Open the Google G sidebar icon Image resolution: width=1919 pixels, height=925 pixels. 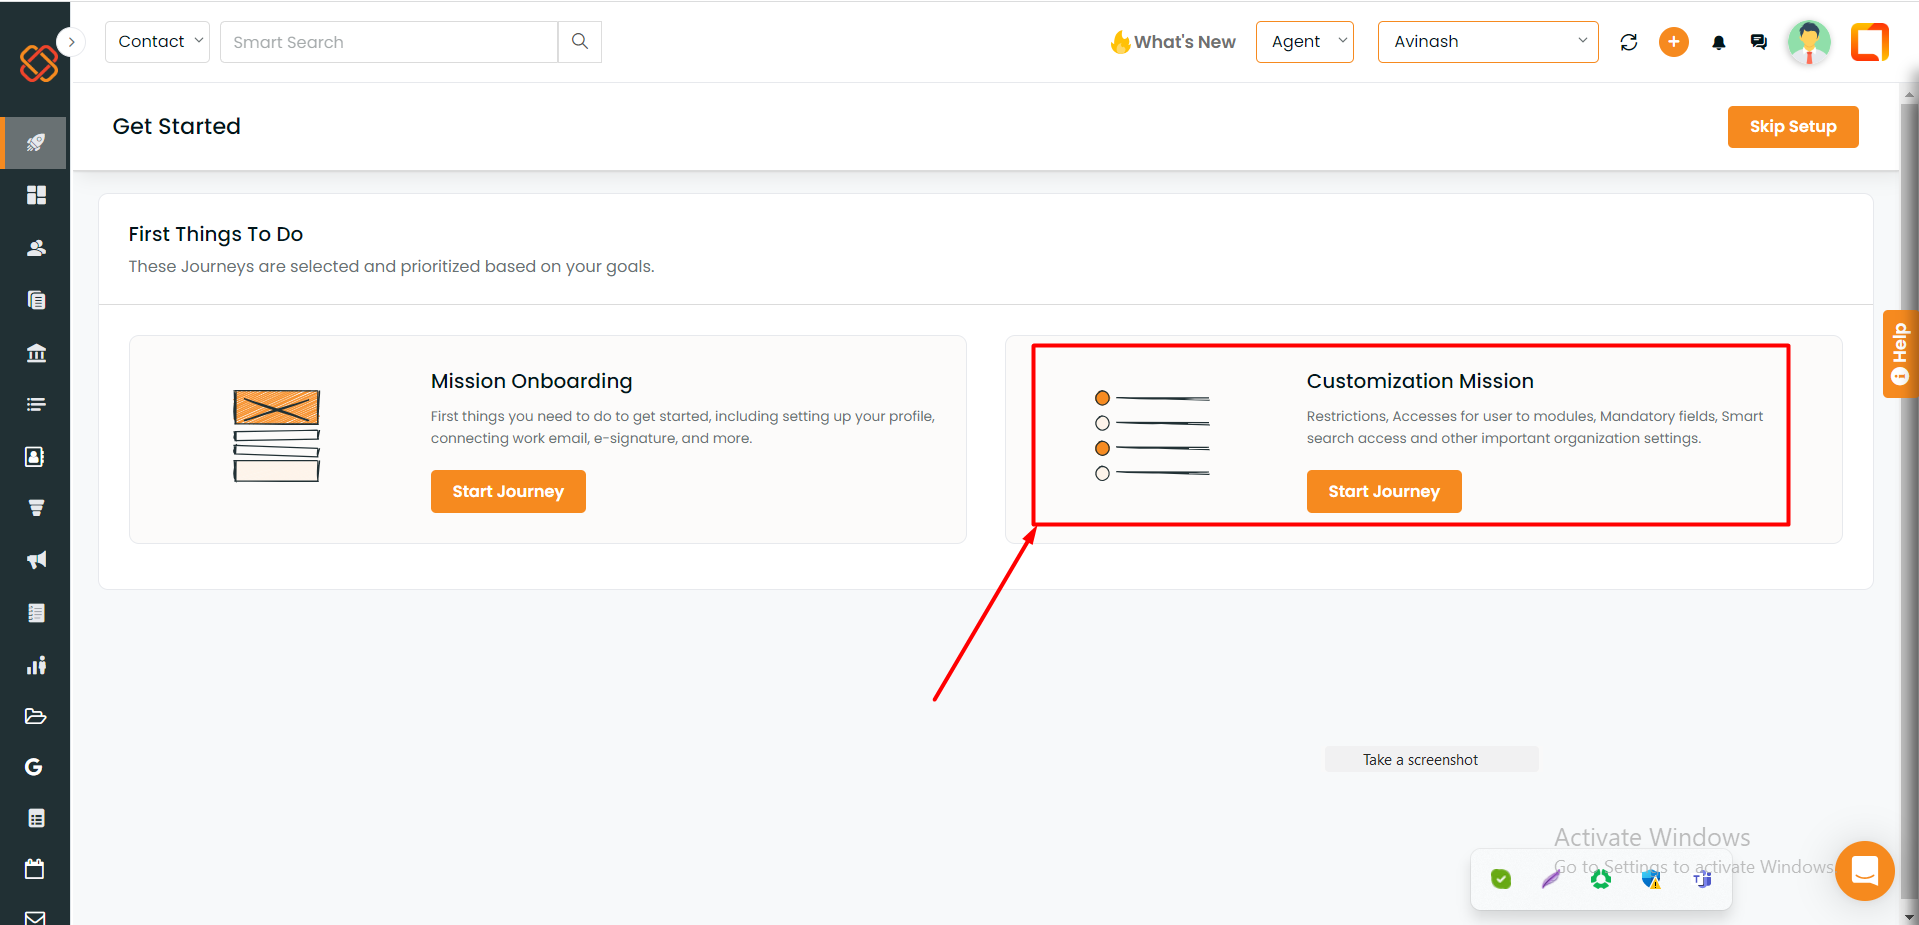pos(34,767)
